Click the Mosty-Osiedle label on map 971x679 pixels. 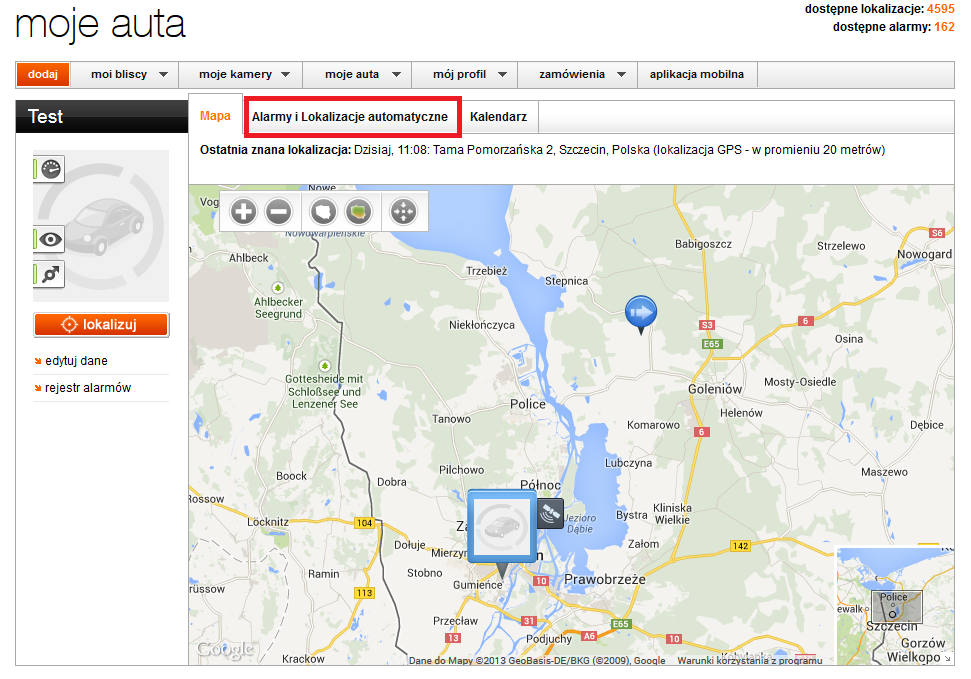click(x=800, y=382)
